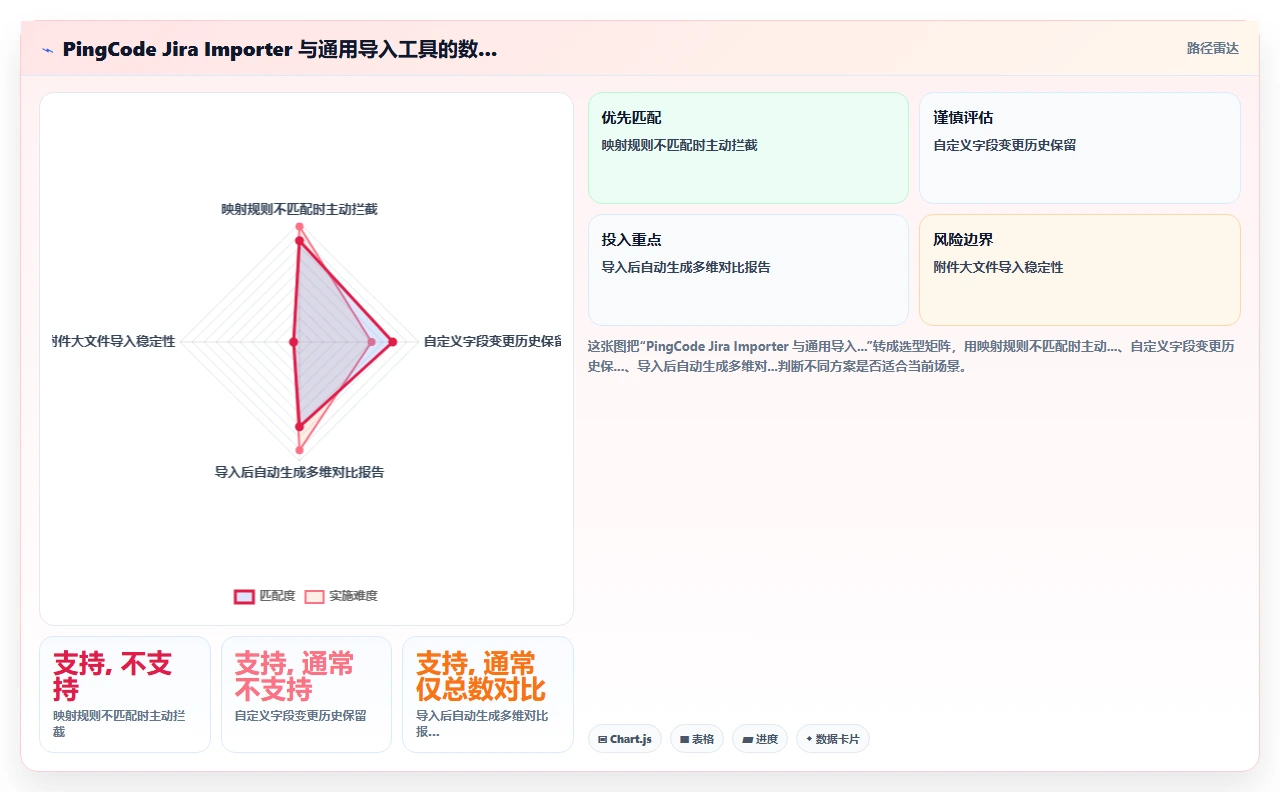Click the 数据卡片 tag icon
Image resolution: width=1280 pixels, height=792 pixels.
point(809,739)
